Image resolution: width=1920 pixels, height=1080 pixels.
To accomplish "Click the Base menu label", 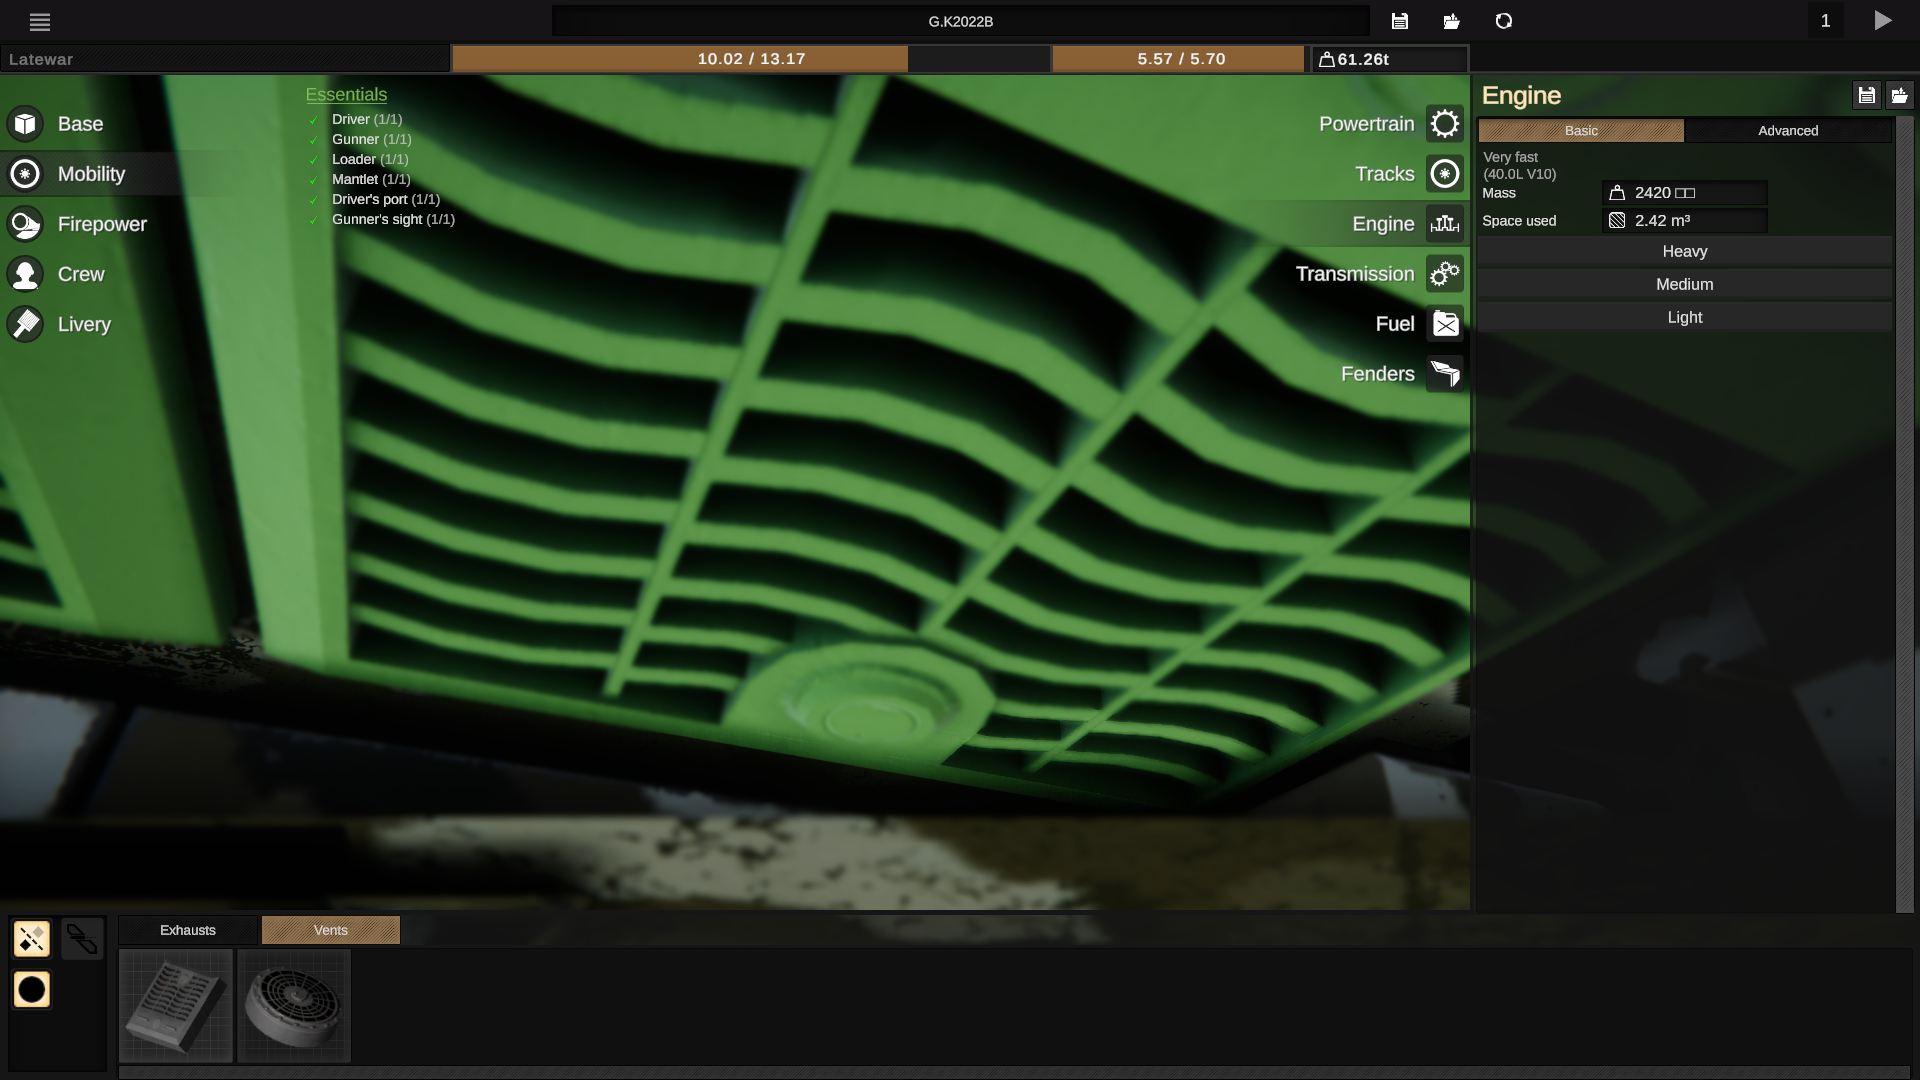I will click(x=81, y=124).
